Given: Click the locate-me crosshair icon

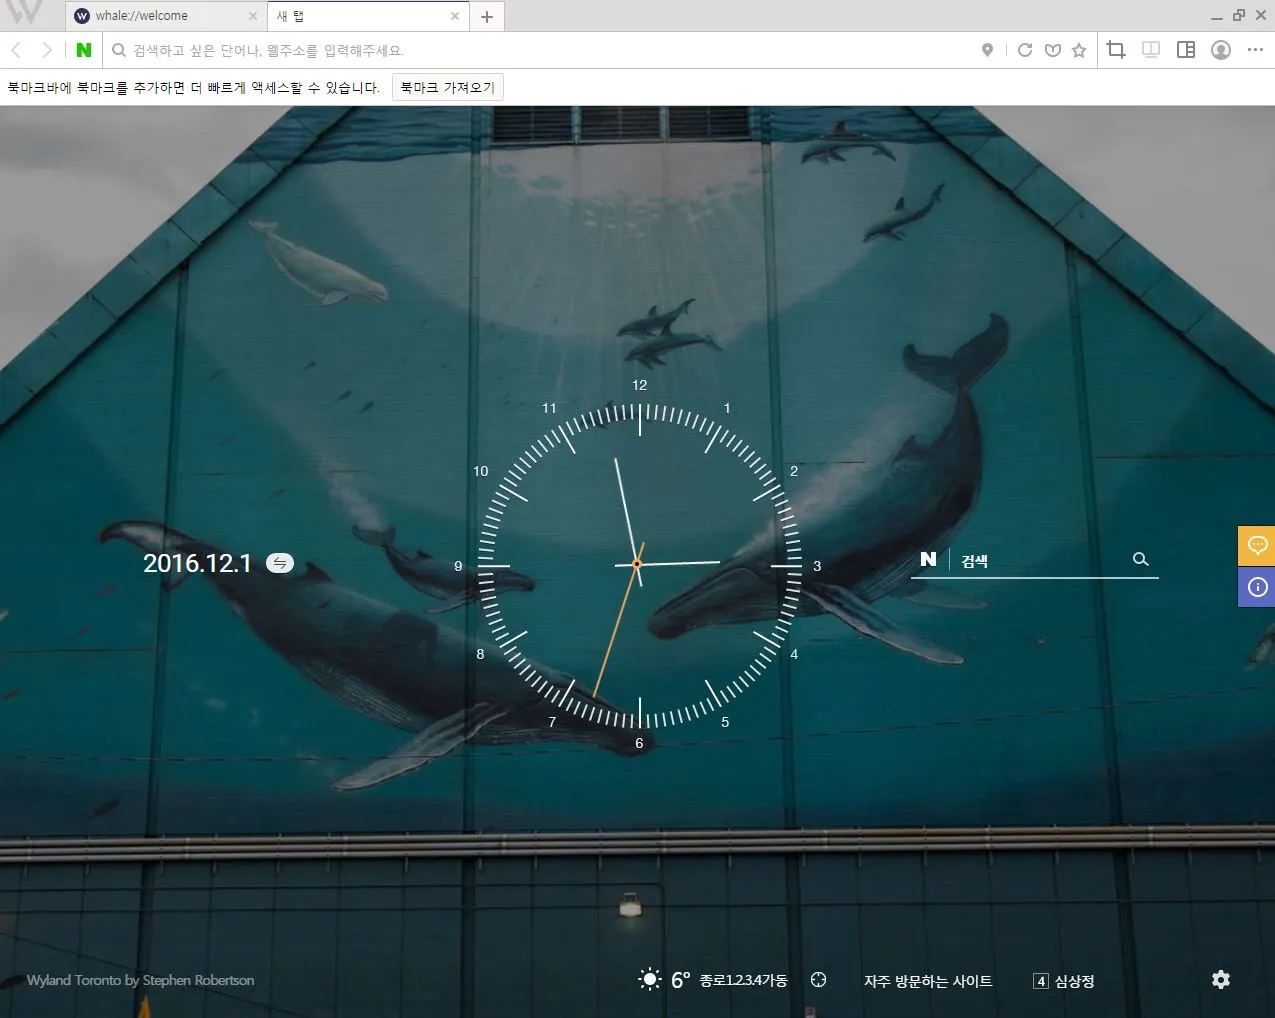Looking at the screenshot, I should tap(818, 980).
